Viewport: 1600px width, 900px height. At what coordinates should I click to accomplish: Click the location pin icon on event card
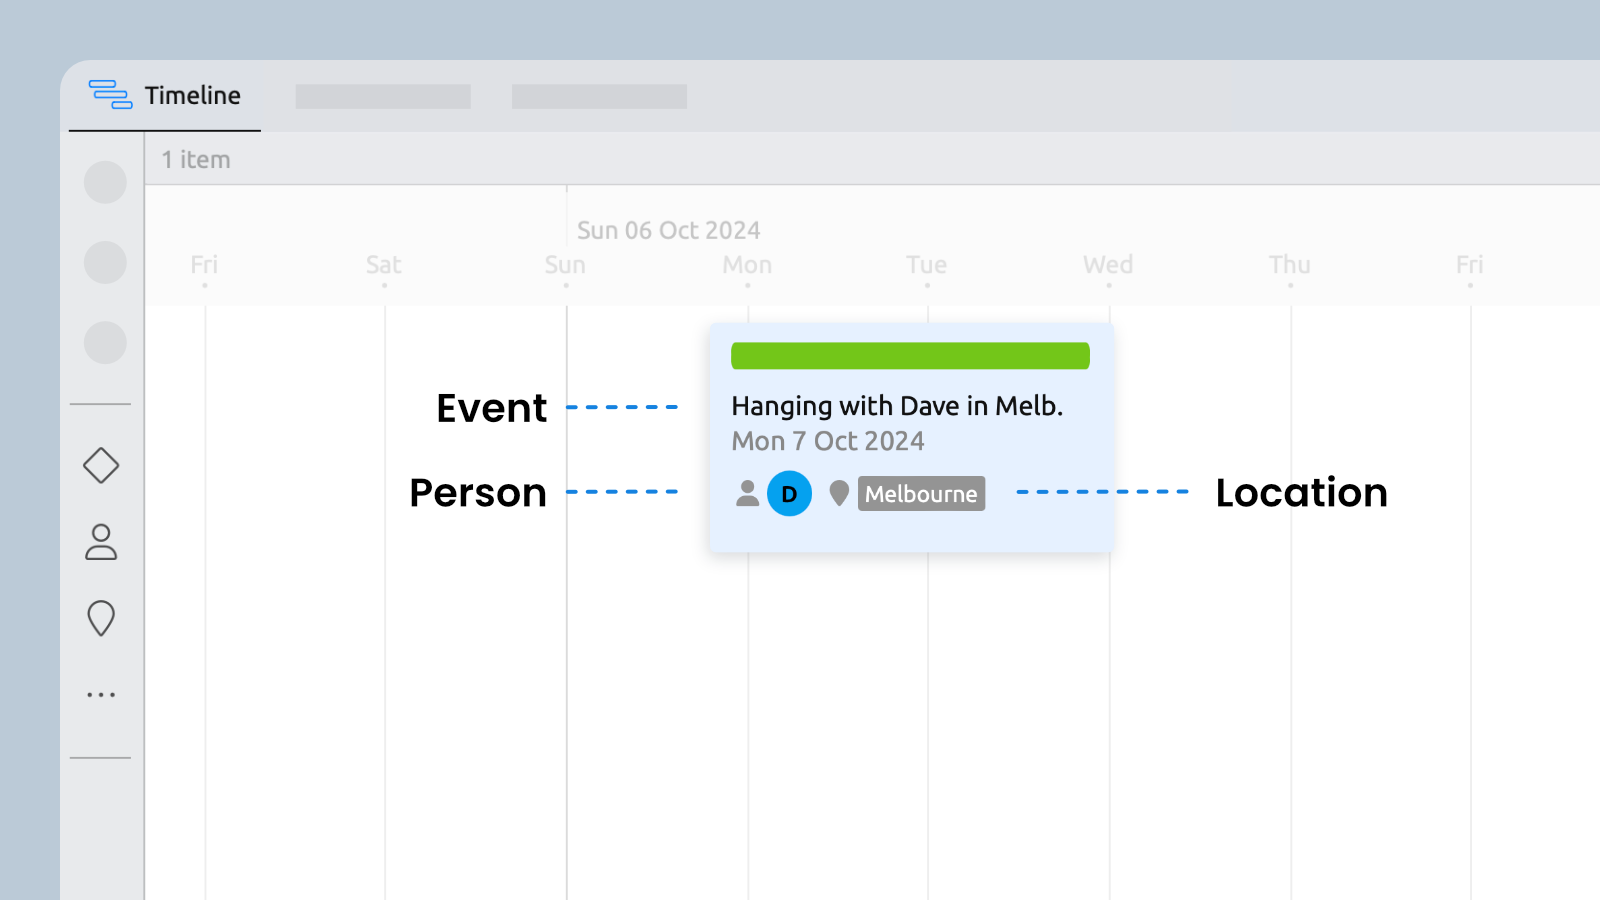tap(839, 493)
